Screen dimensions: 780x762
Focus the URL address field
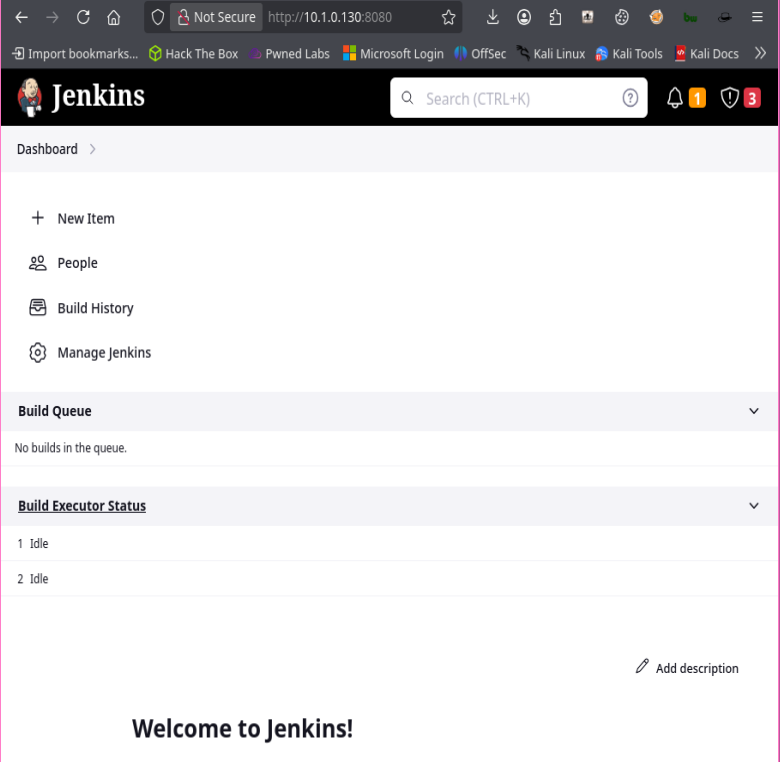(x=330, y=17)
